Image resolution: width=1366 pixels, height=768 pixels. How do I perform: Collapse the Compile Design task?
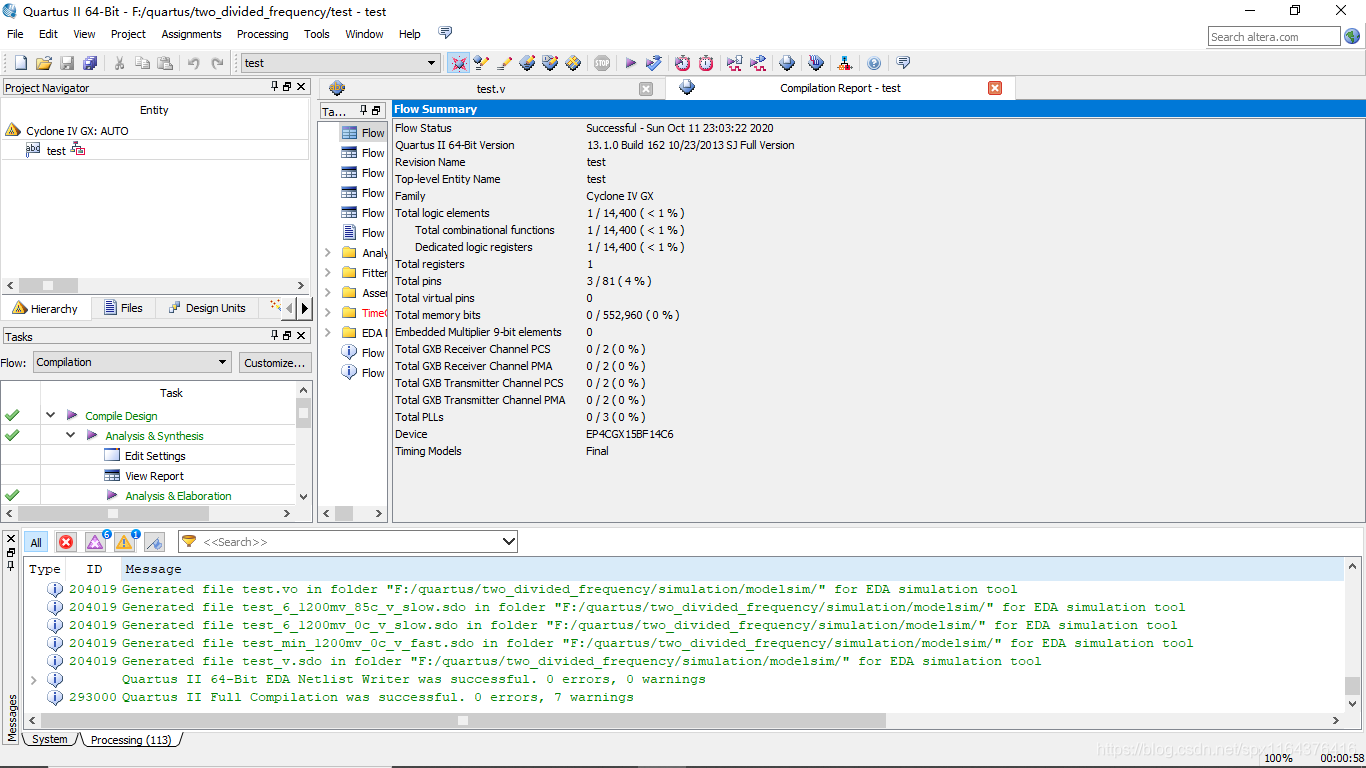[x=50, y=415]
